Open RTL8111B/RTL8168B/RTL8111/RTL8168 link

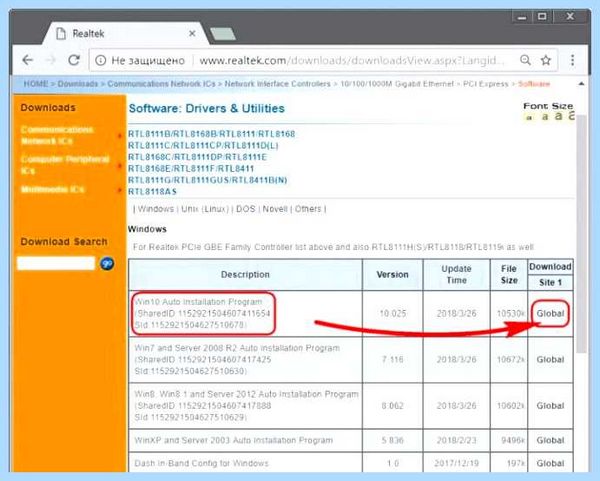(212, 134)
